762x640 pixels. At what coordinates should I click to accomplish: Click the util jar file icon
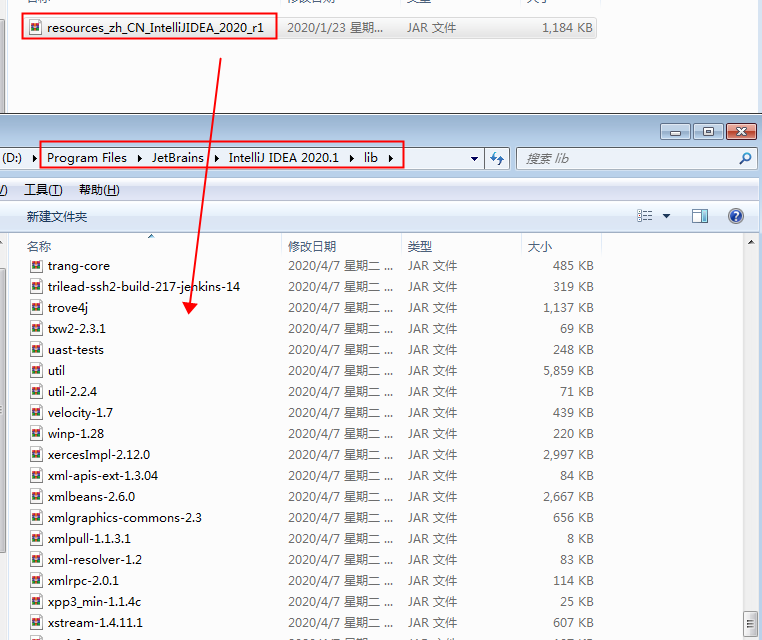[x=36, y=370]
